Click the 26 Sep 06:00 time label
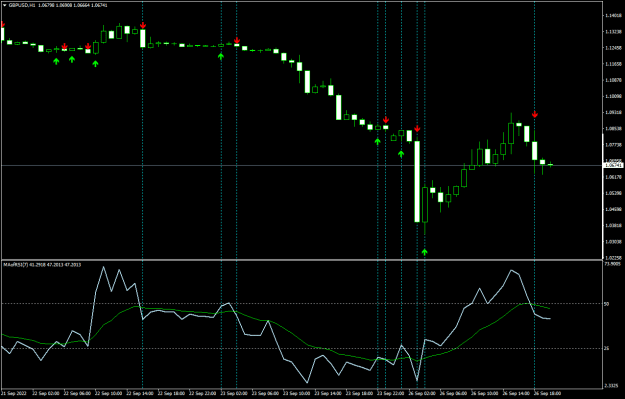 coord(453,393)
